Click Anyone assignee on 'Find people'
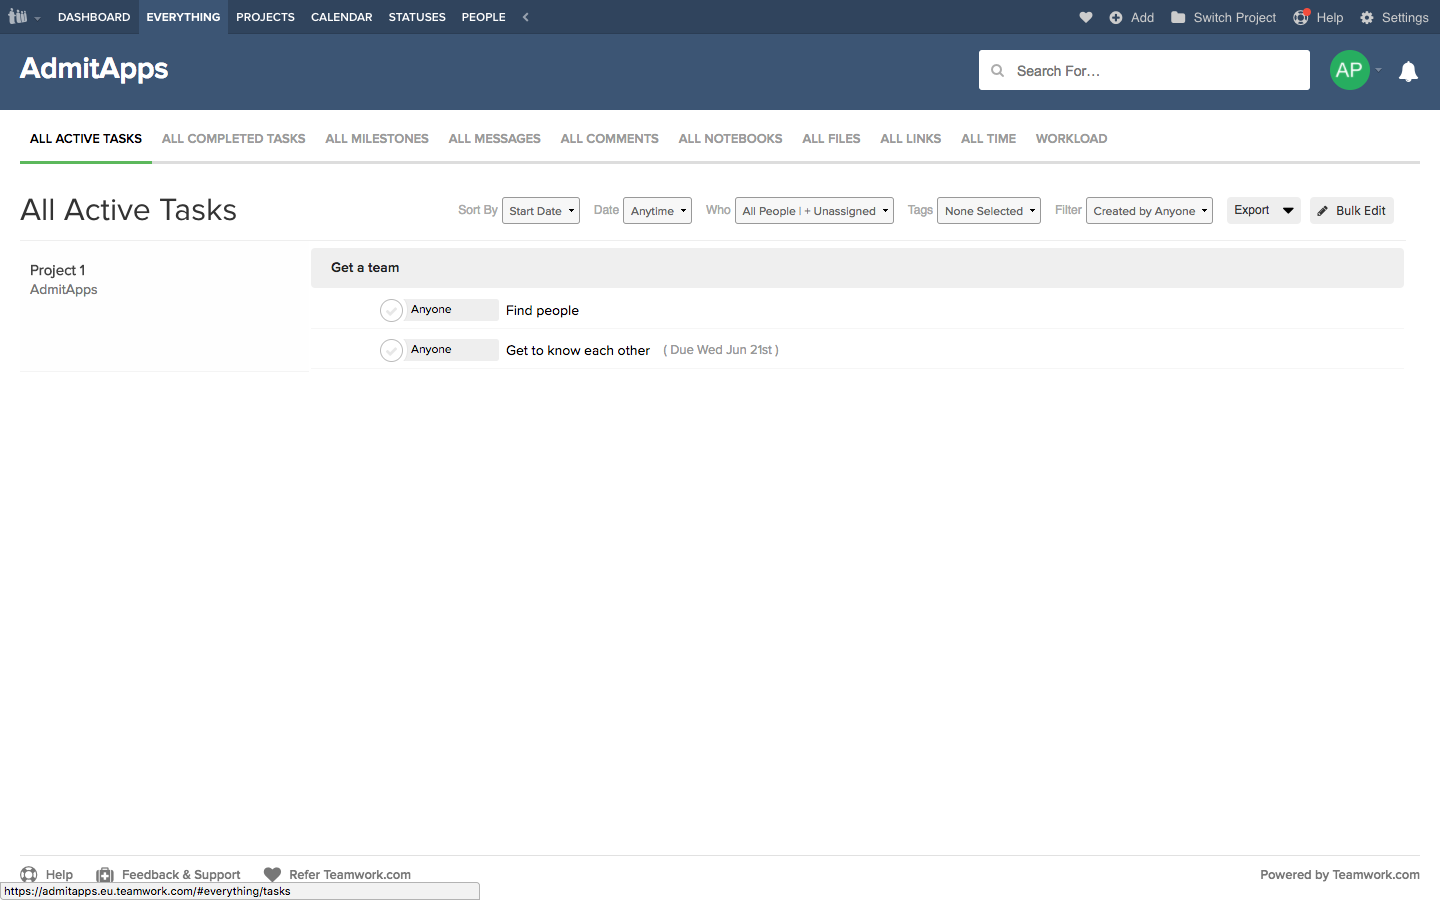1440x900 pixels. click(452, 310)
